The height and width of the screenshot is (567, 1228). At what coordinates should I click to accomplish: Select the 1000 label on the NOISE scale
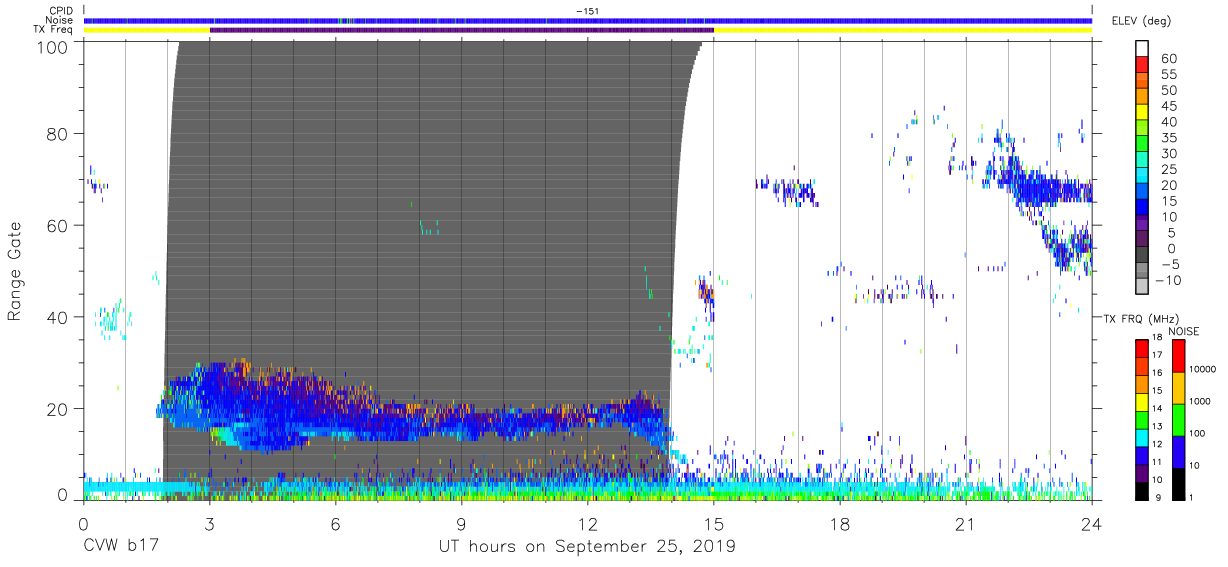pyautogui.click(x=1198, y=401)
